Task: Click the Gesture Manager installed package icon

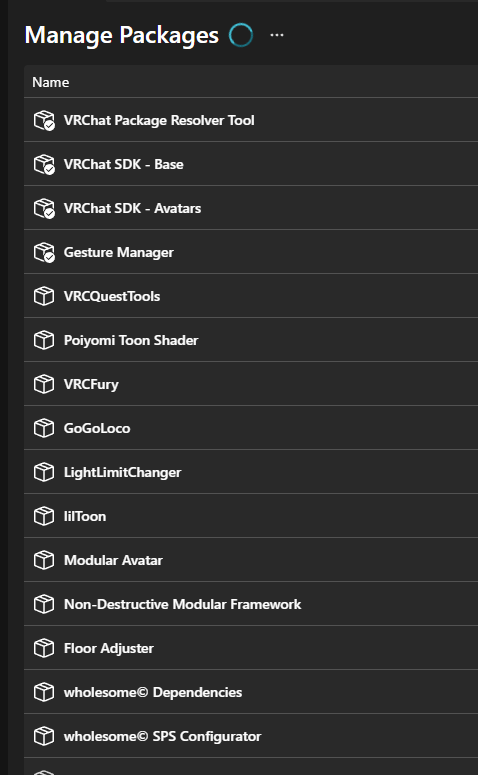Action: pos(44,252)
